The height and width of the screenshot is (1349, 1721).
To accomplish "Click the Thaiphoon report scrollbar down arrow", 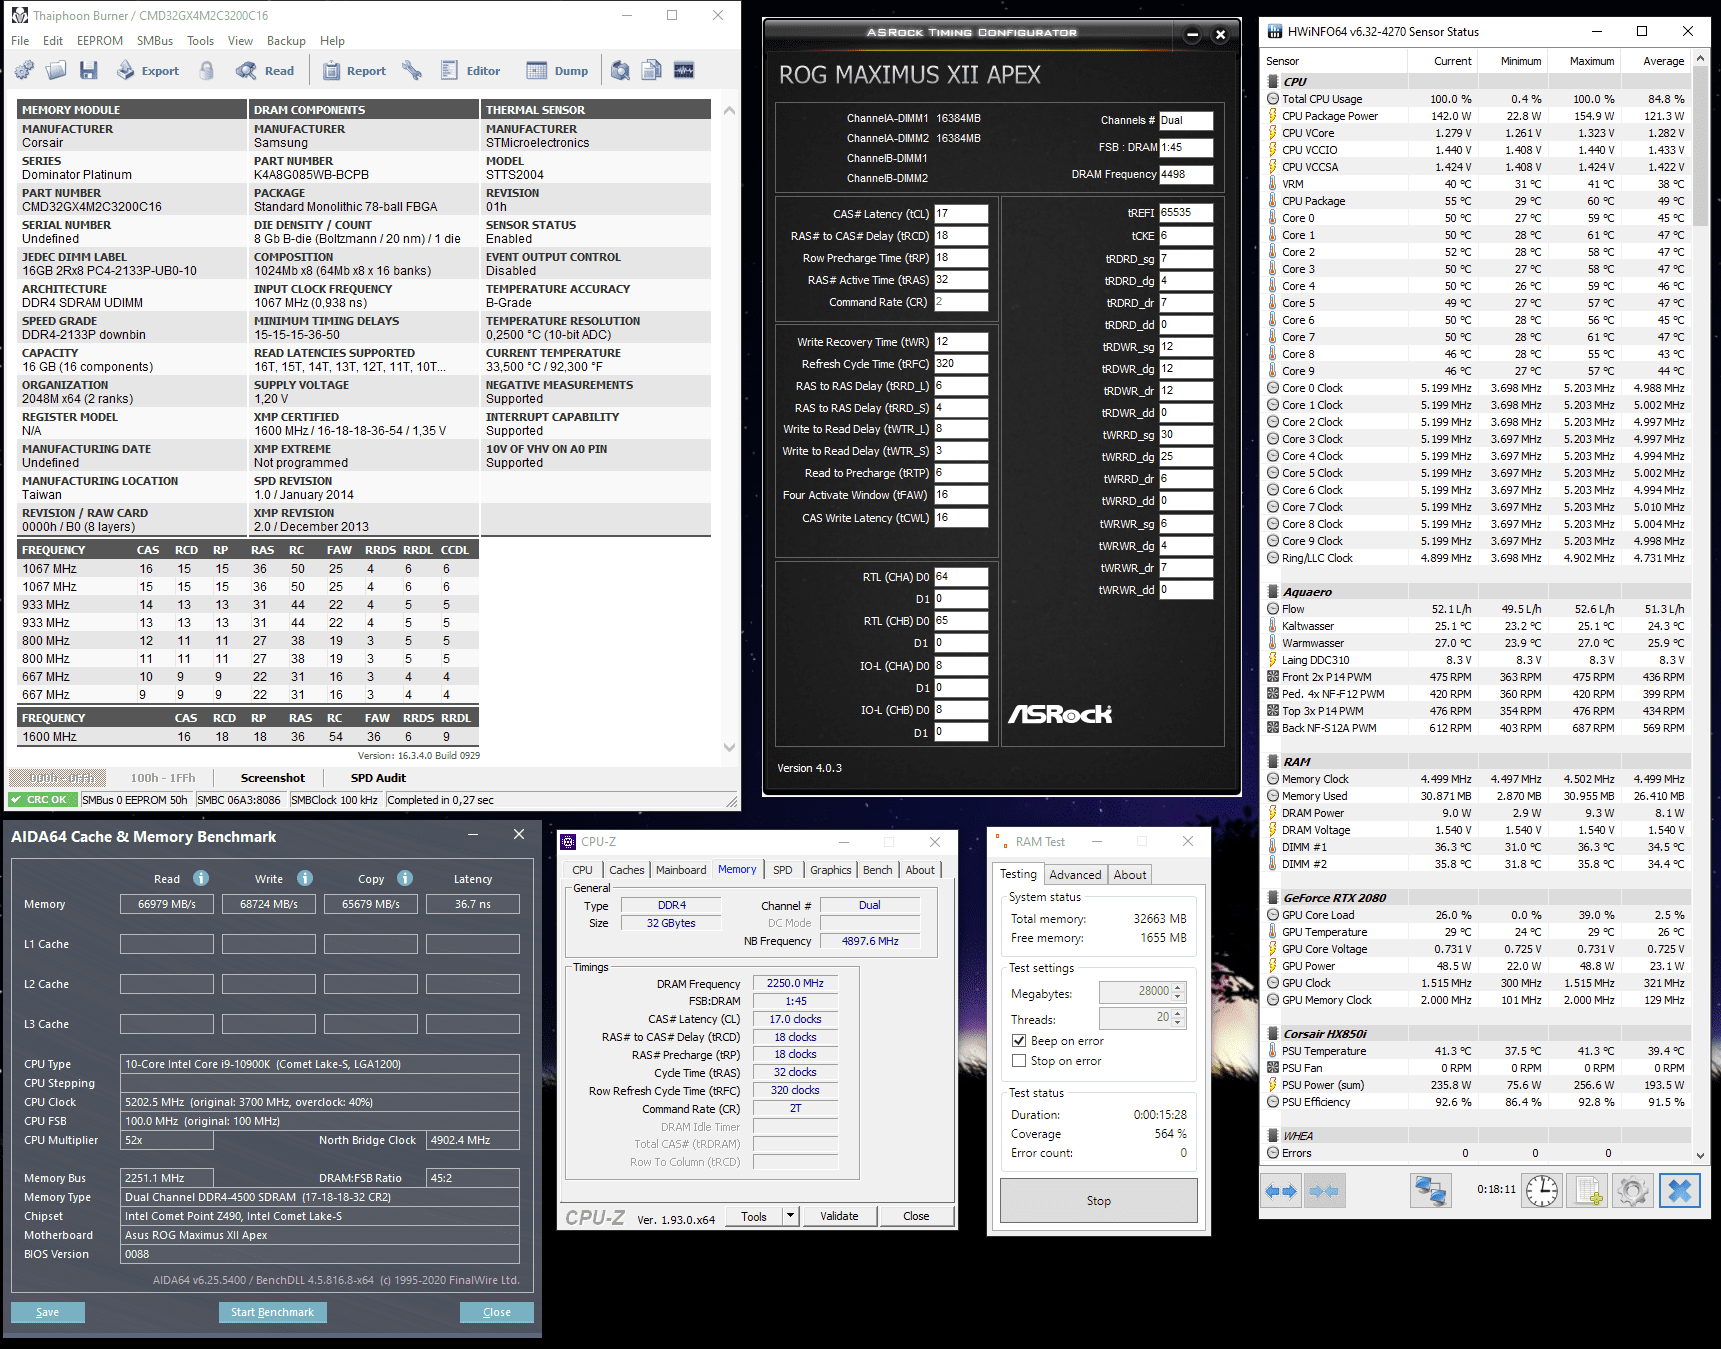I will (x=729, y=747).
